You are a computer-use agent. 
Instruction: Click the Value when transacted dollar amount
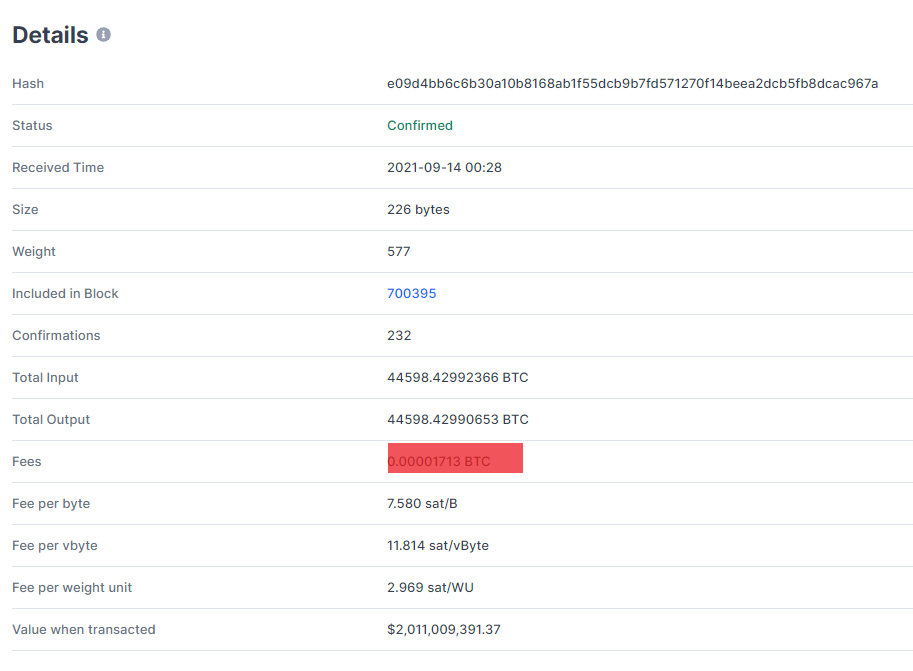tap(444, 630)
